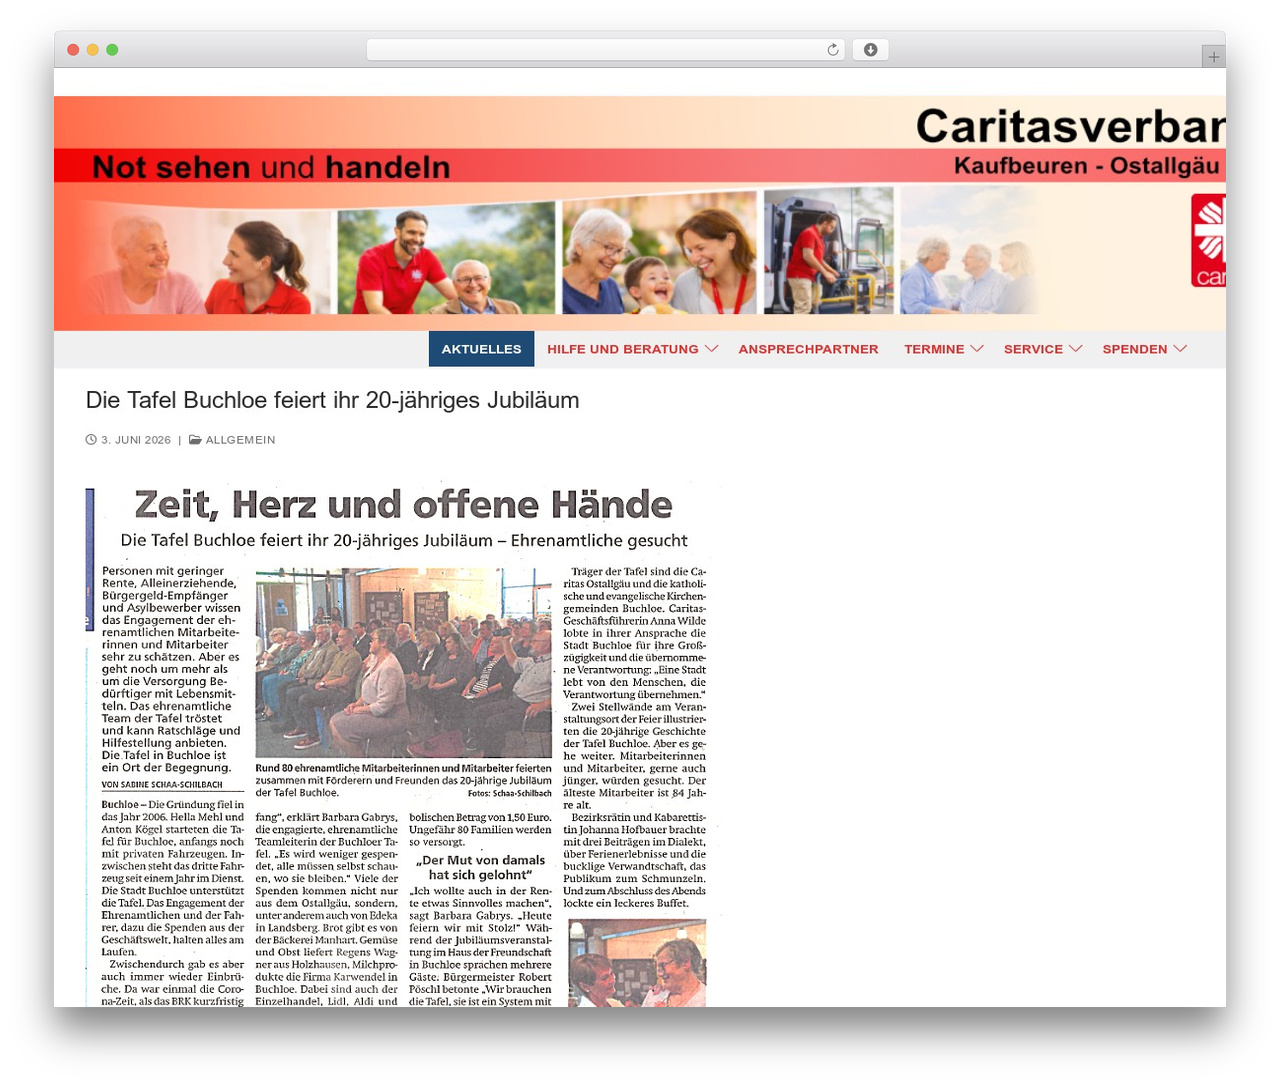Image resolution: width=1280 pixels, height=1084 pixels.
Task: Click the post title about Tafel Buchloe
Action: pos(332,400)
